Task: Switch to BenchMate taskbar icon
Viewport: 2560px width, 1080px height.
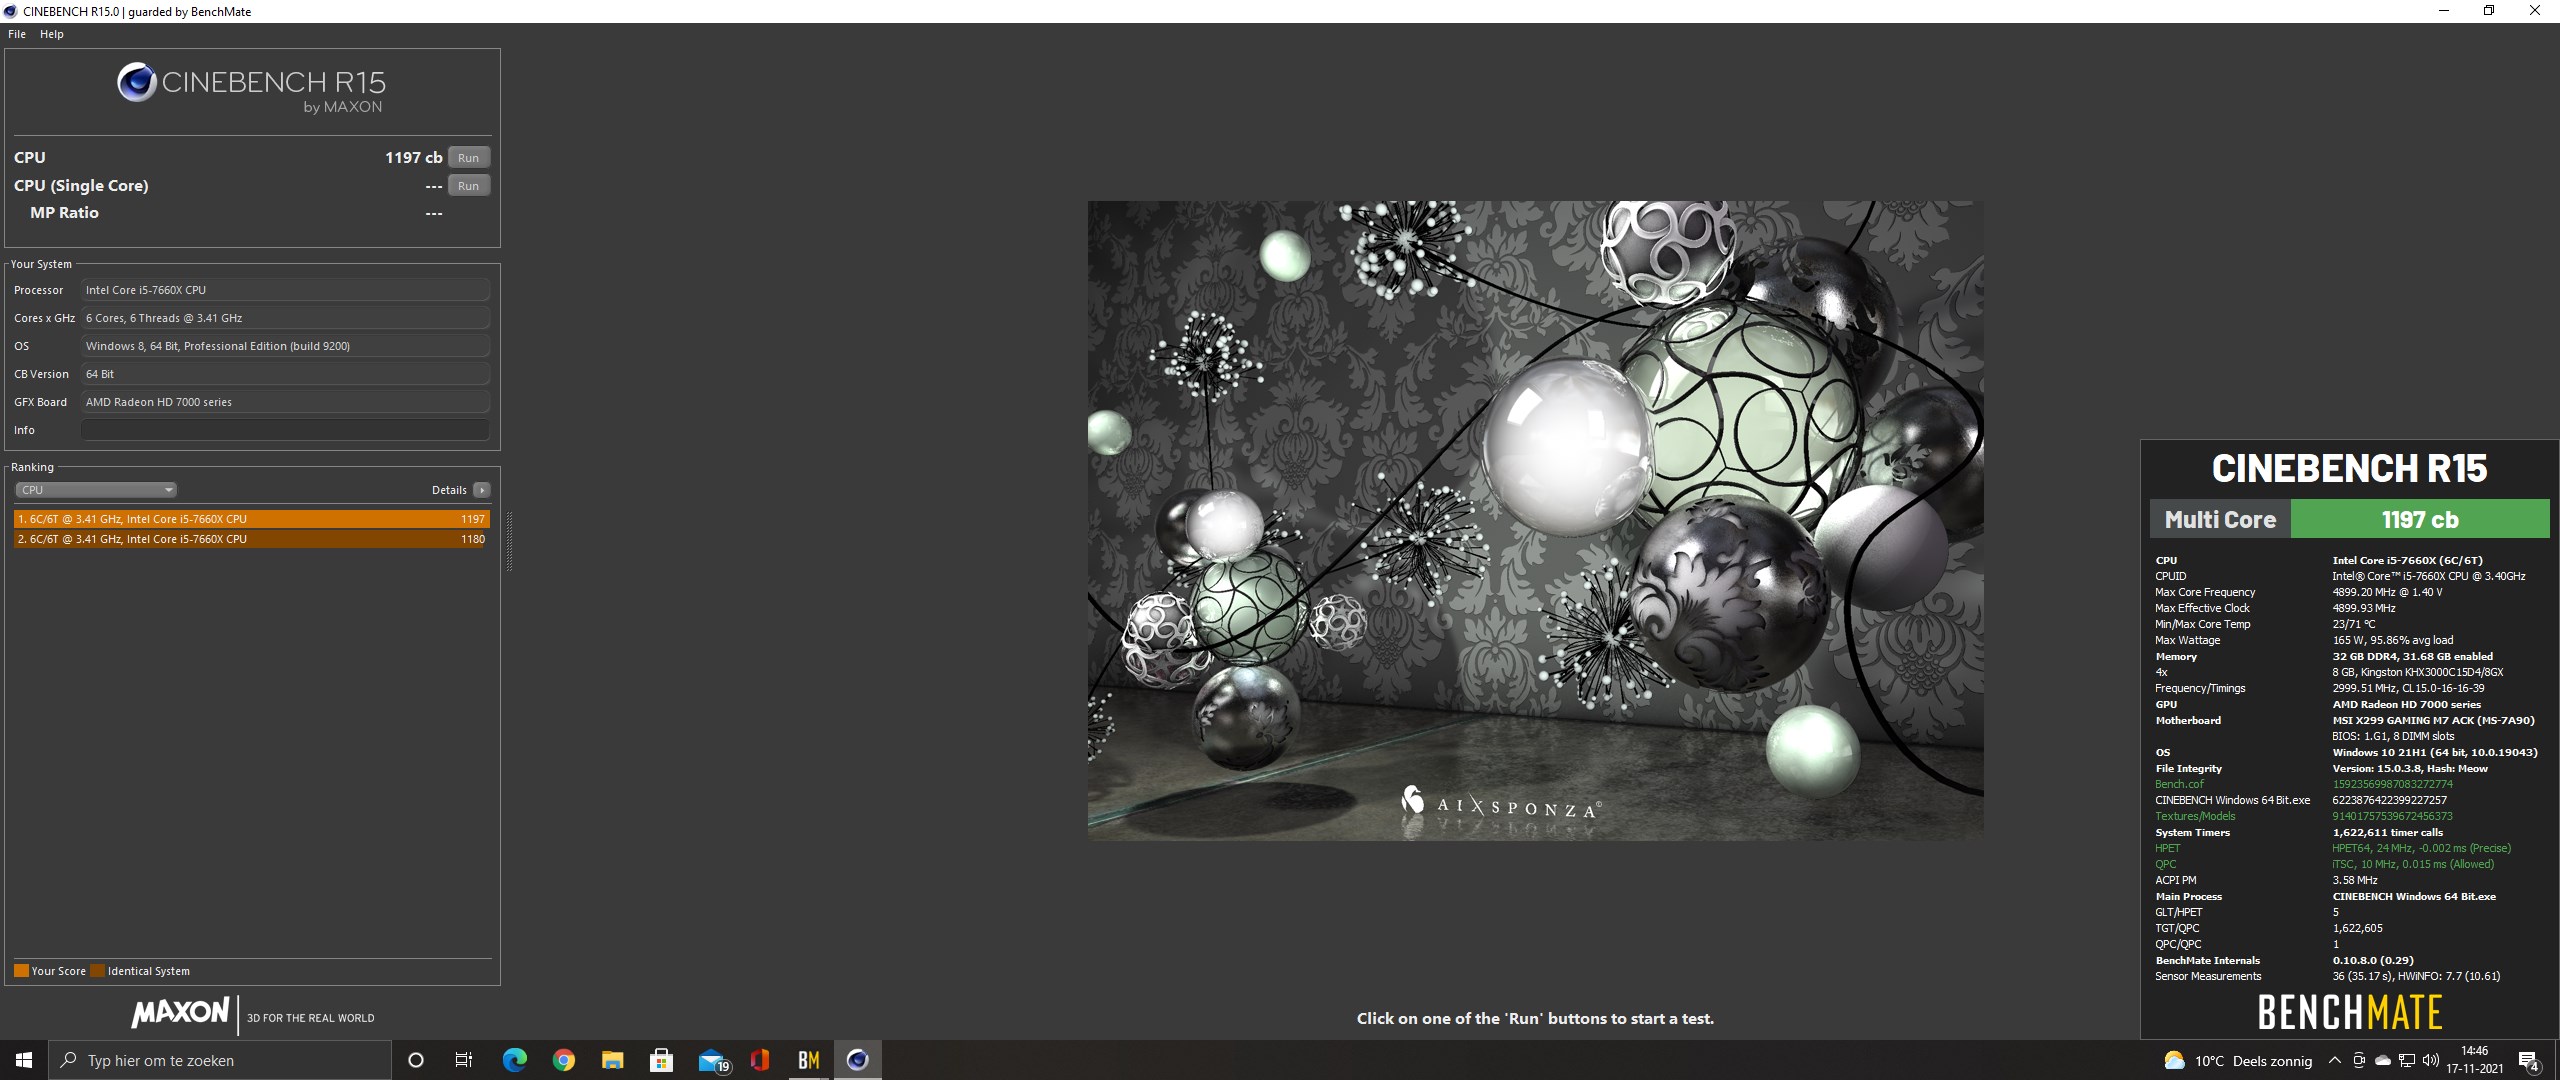Action: (x=809, y=1060)
